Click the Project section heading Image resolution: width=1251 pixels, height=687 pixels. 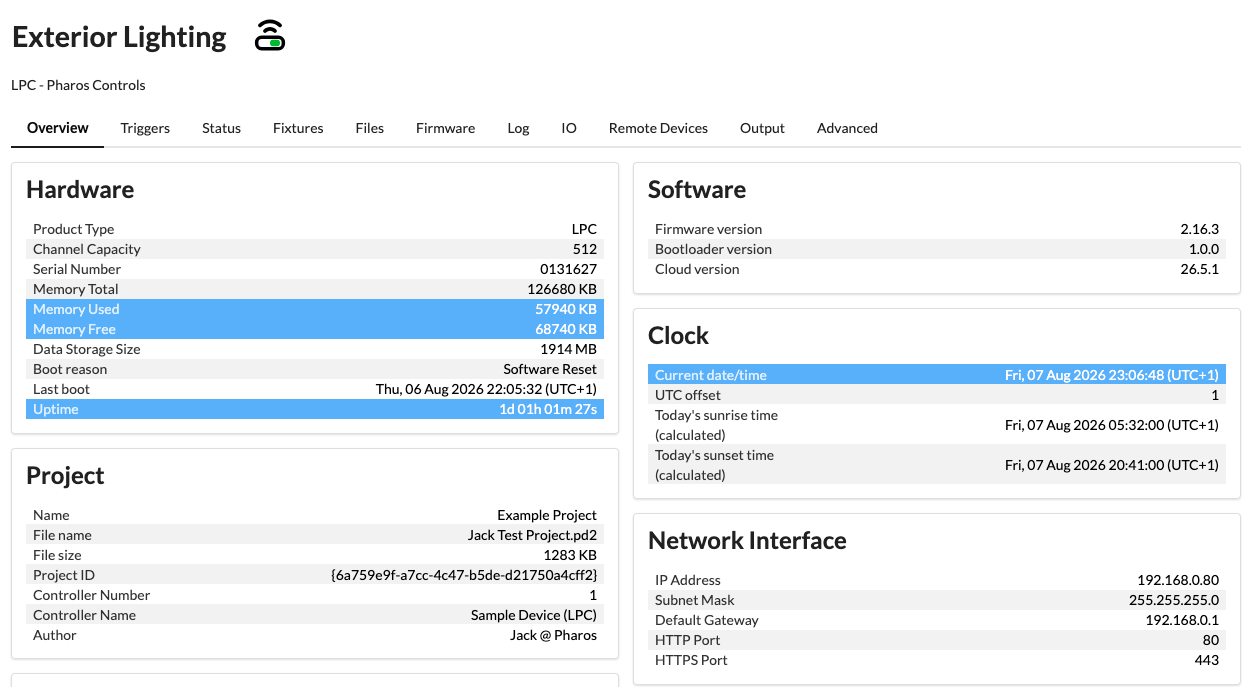tap(65, 476)
